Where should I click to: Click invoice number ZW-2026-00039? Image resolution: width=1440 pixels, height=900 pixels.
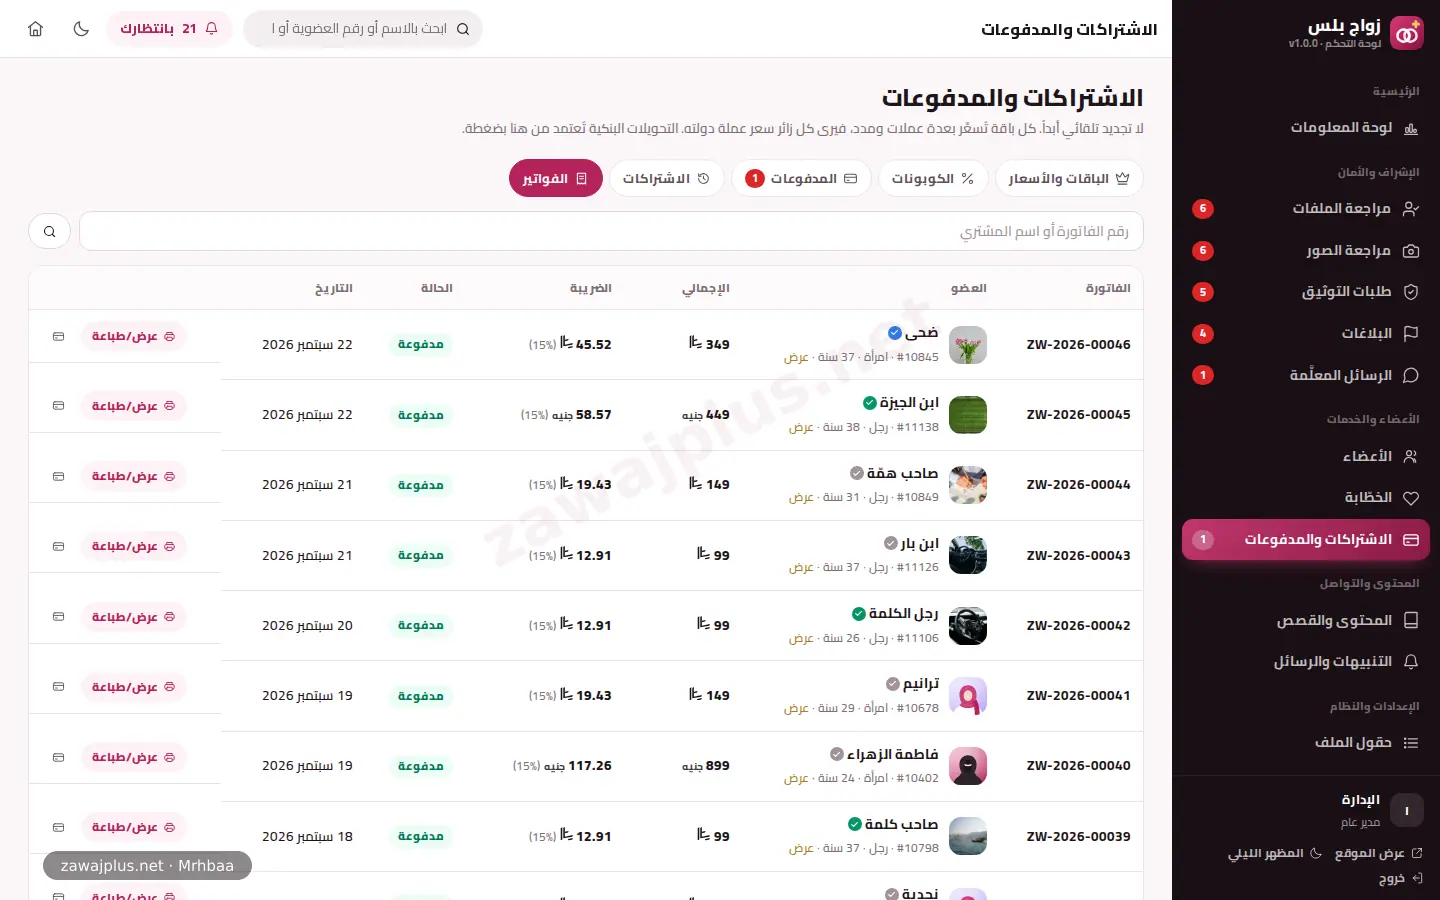1079,837
